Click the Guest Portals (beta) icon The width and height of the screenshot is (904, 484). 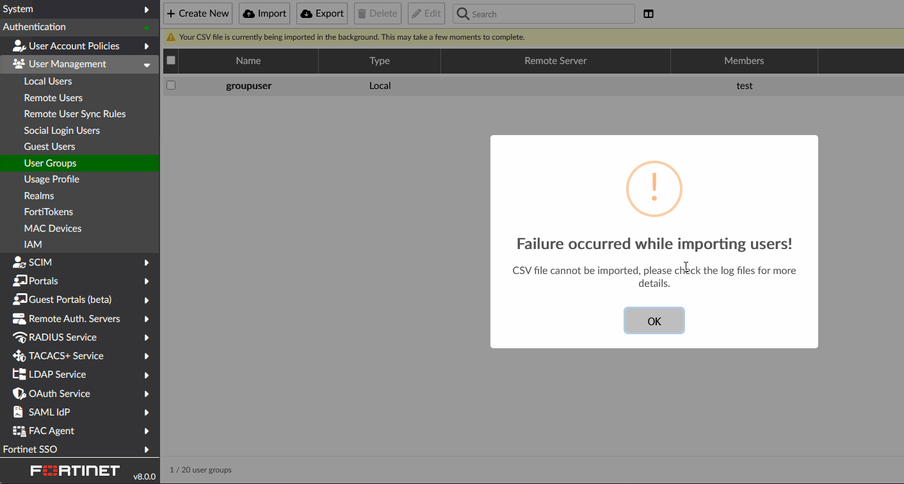pos(19,299)
